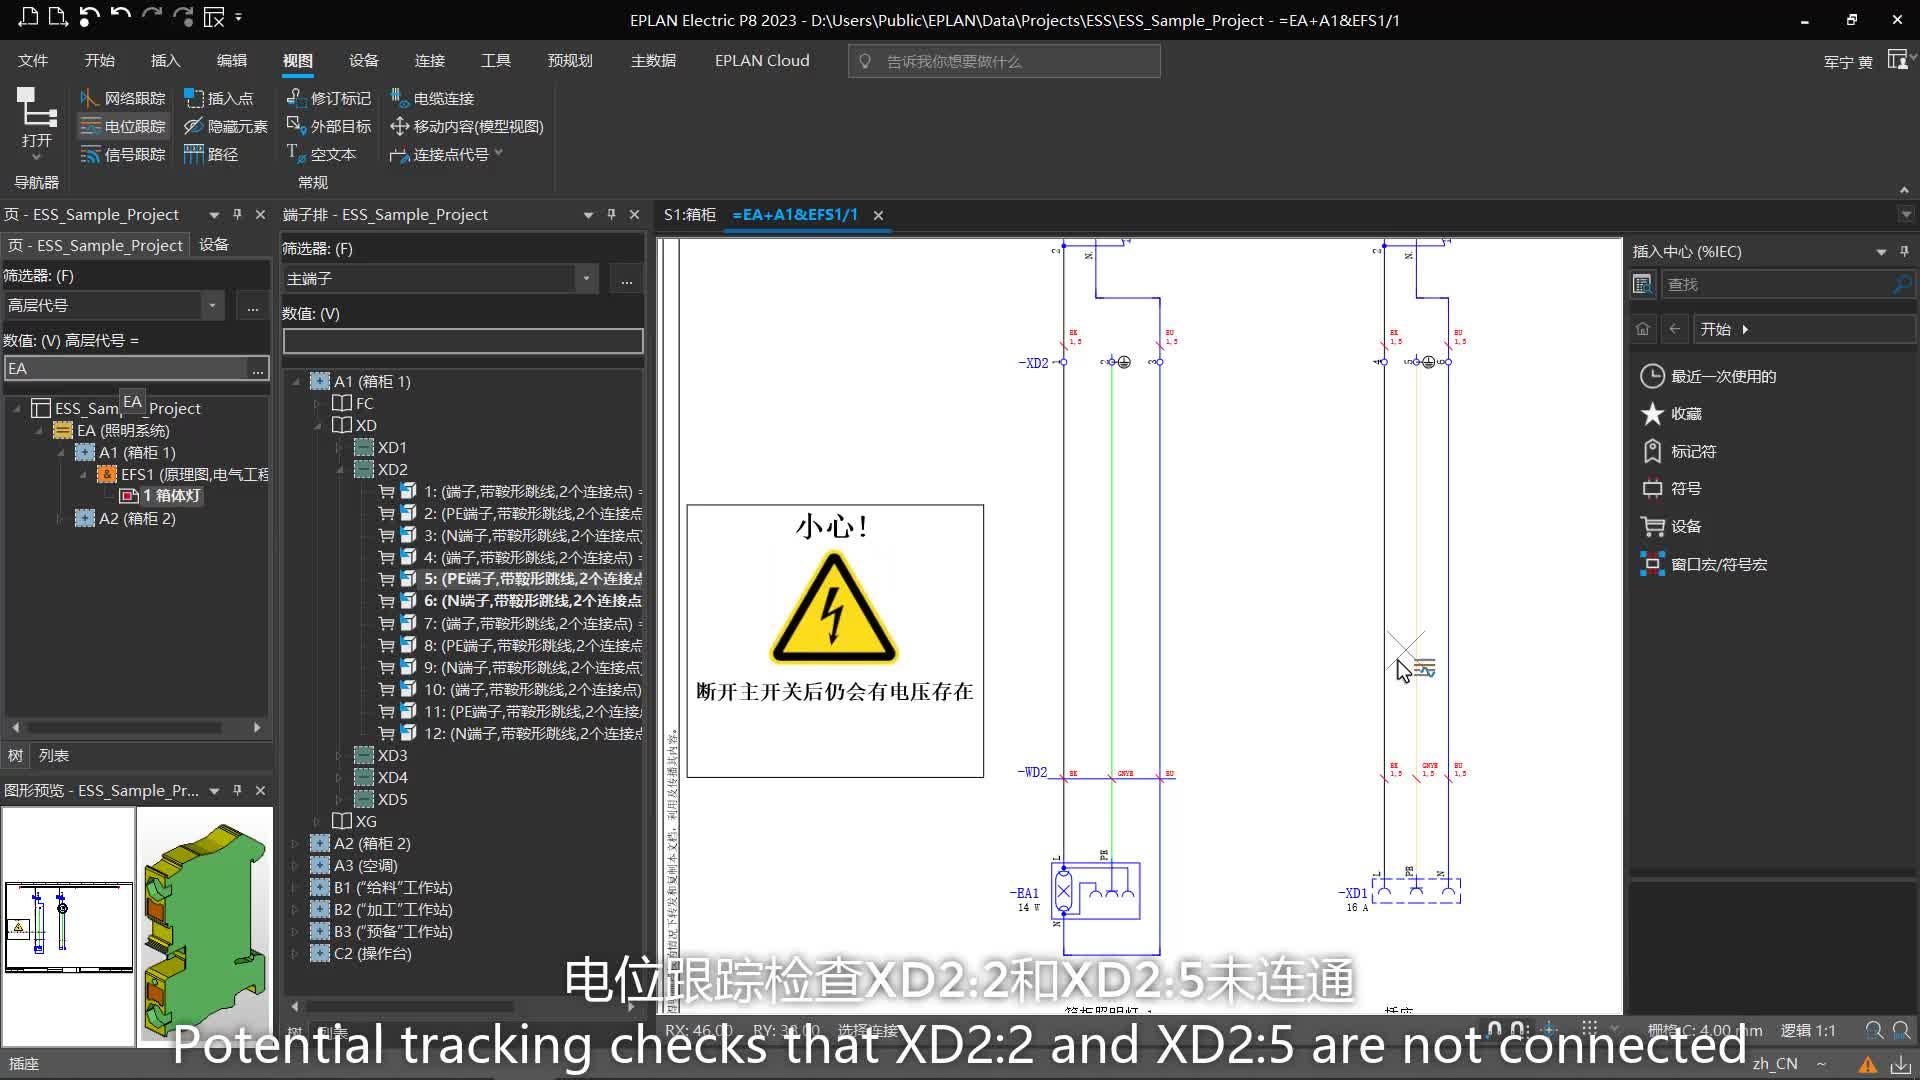Open the 主端子 filter dropdown
Image resolution: width=1920 pixels, height=1080 pixels.
[x=587, y=279]
